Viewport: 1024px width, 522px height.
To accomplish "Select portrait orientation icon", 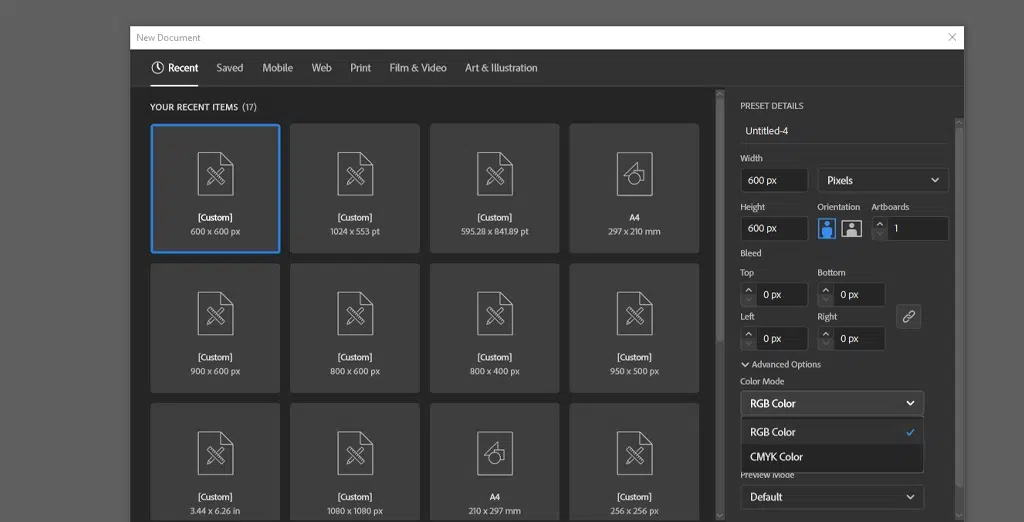I will tap(827, 228).
